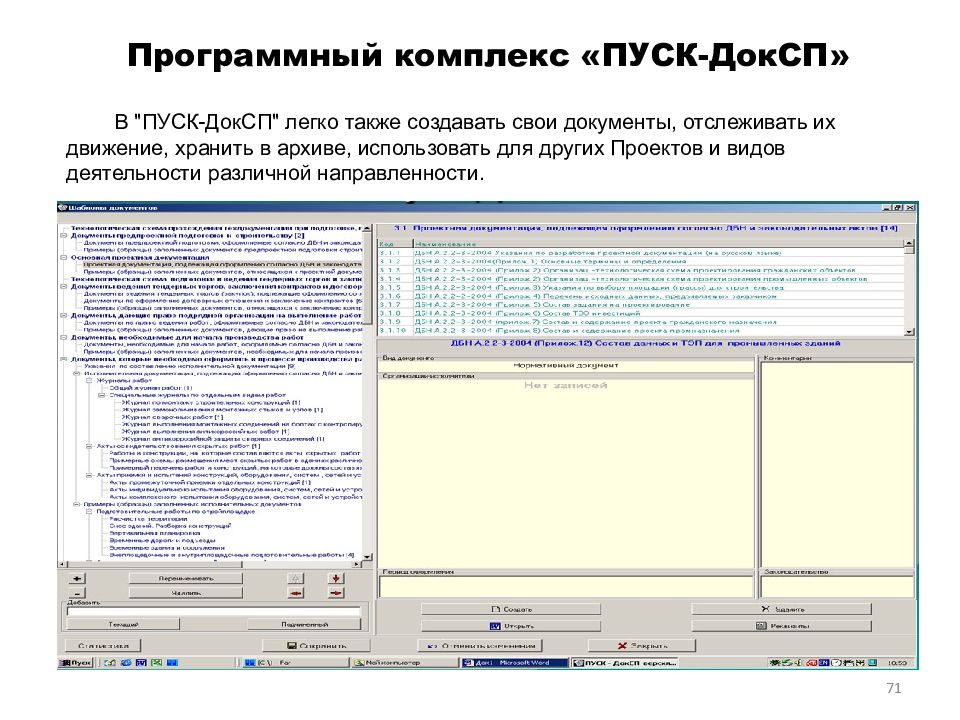Select table row with code 3.1.2
Screen dimensions: 960x720
tap(640, 261)
